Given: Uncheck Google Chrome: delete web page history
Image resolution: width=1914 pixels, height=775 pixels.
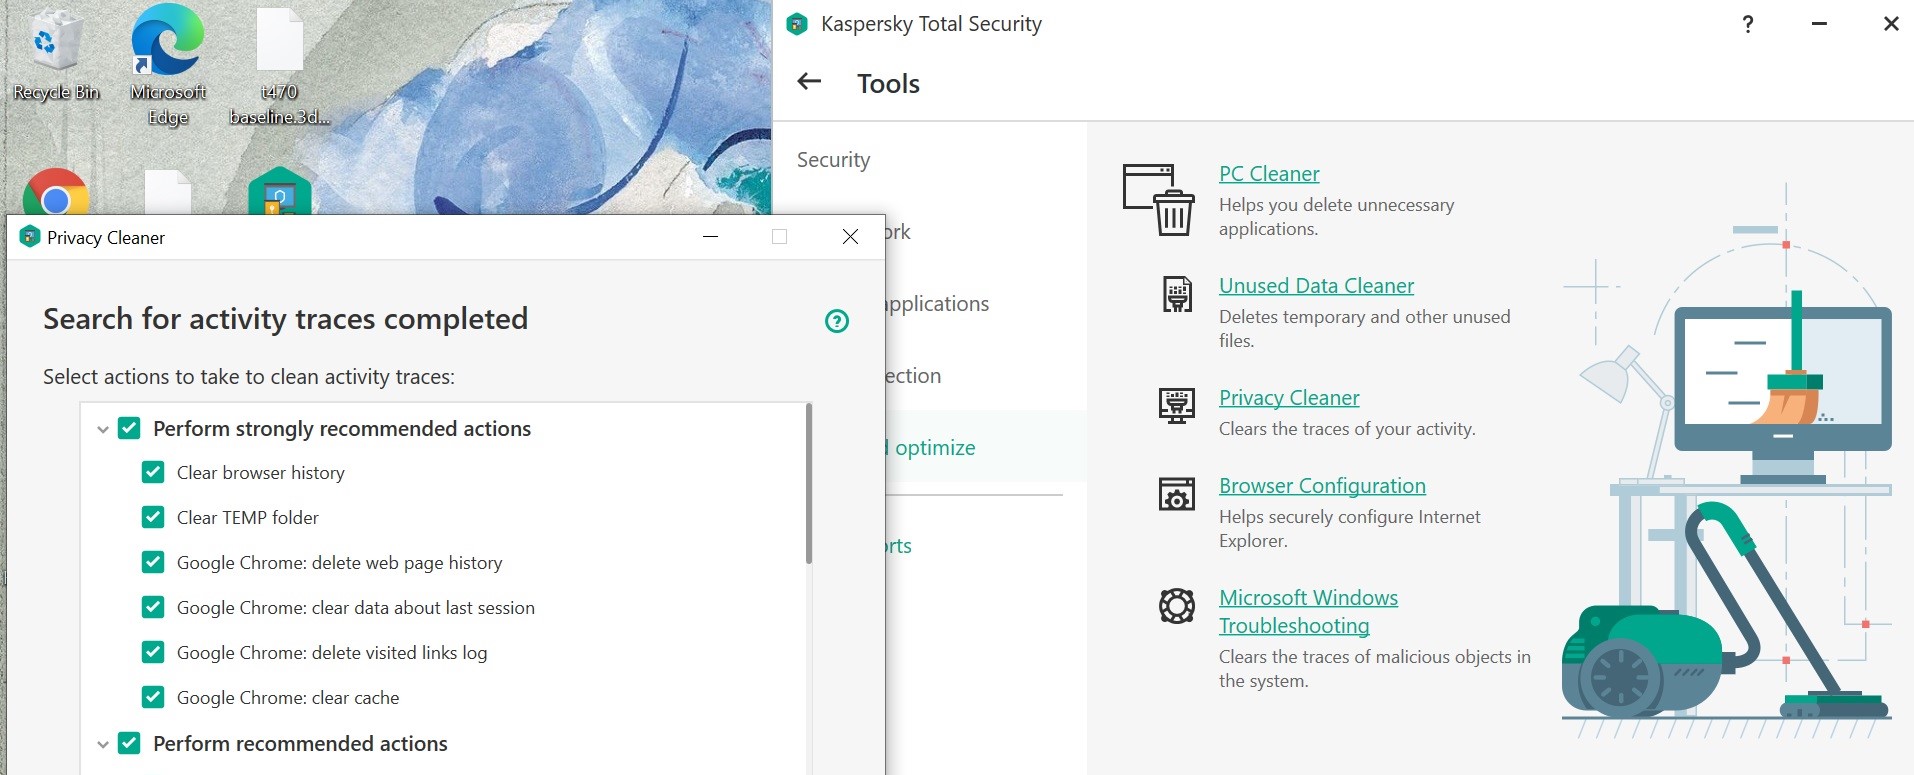Looking at the screenshot, I should point(153,562).
